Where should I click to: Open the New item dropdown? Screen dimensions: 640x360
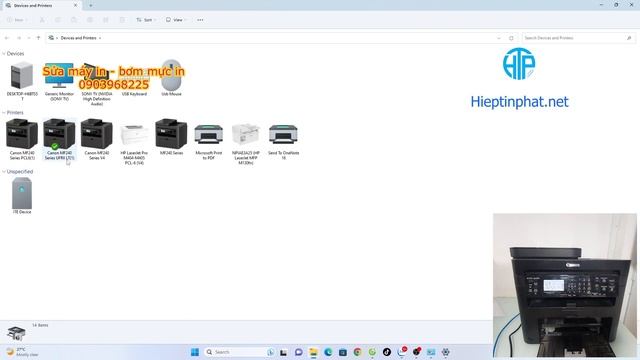(16, 20)
